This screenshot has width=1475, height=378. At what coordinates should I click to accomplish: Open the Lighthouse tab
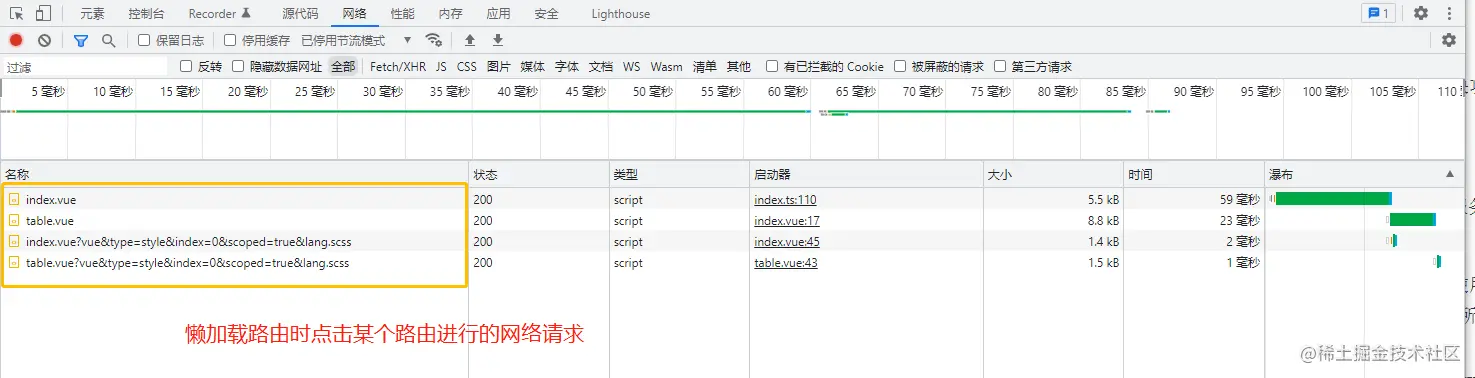620,14
